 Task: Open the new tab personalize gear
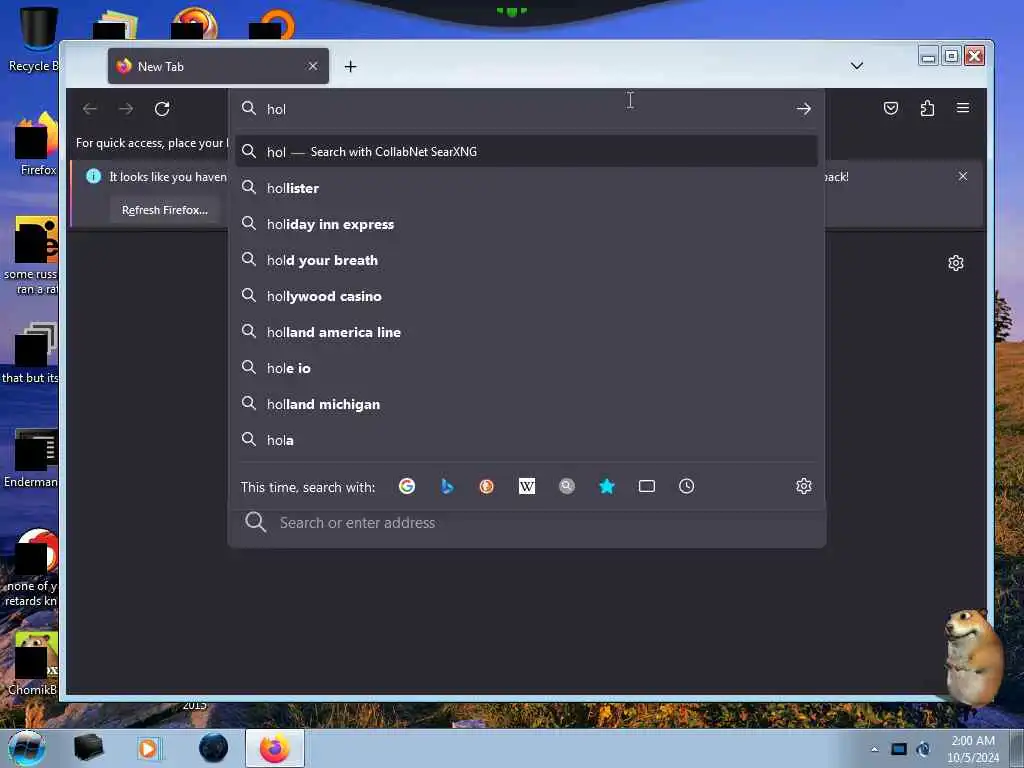[956, 263]
